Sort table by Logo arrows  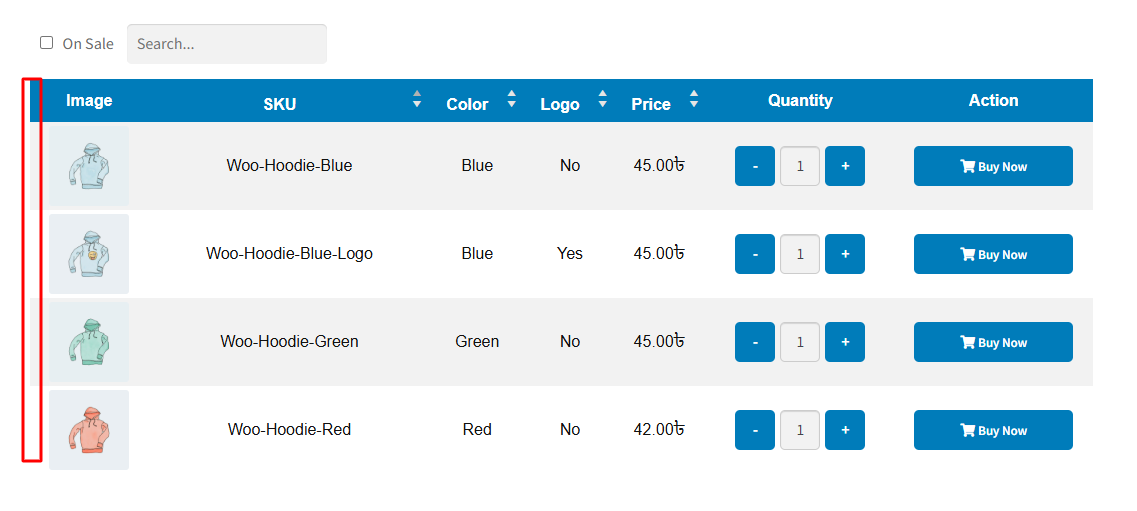tap(602, 99)
